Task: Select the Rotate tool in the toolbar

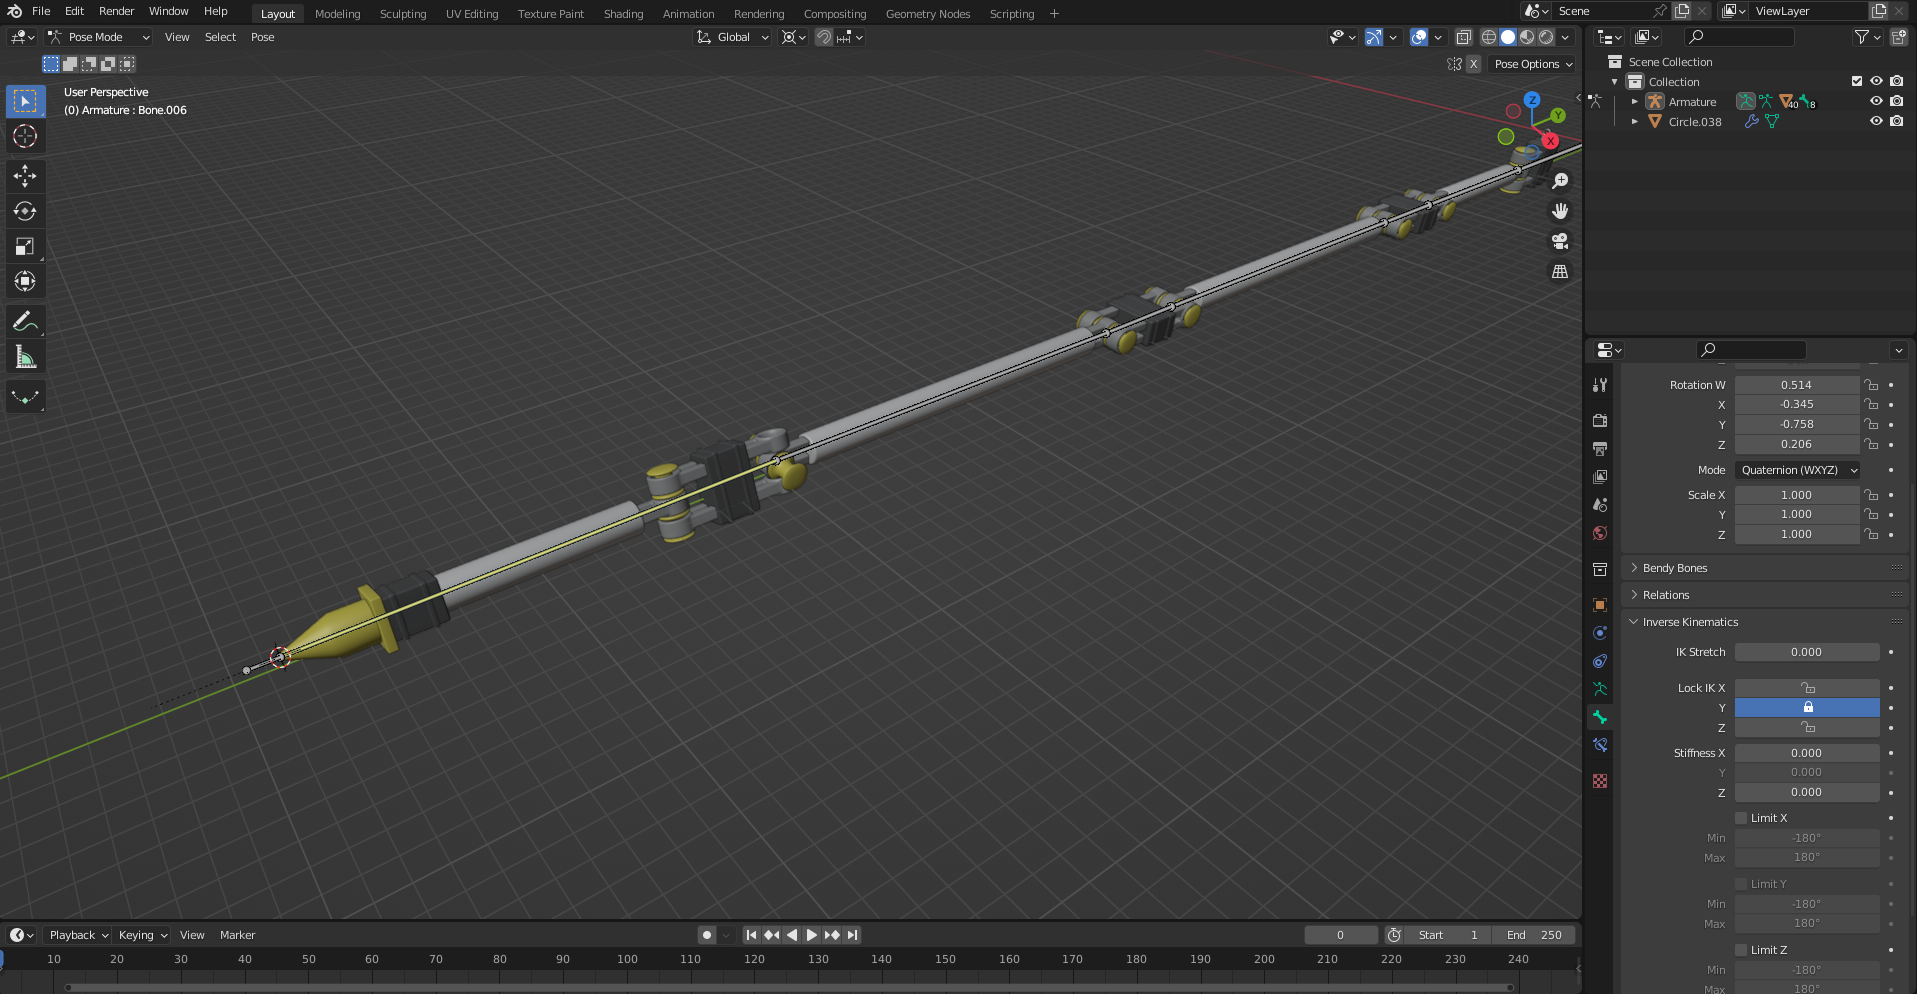Action: tap(25, 211)
